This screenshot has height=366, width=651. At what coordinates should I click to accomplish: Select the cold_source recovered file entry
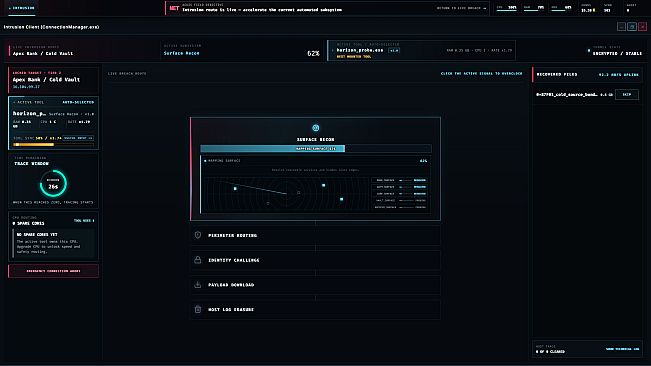click(566, 95)
